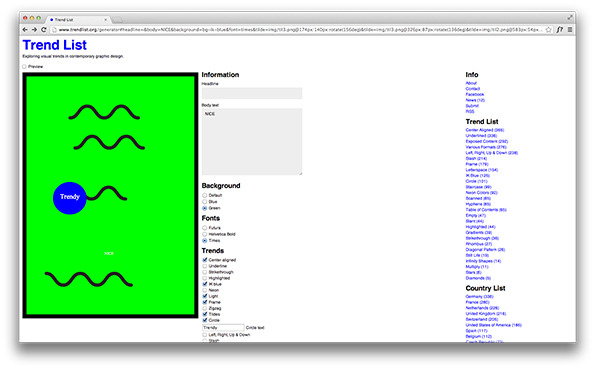Viewport: 595px width, 369px height.
Task: Open the Center Aligned trend link
Action: point(485,130)
